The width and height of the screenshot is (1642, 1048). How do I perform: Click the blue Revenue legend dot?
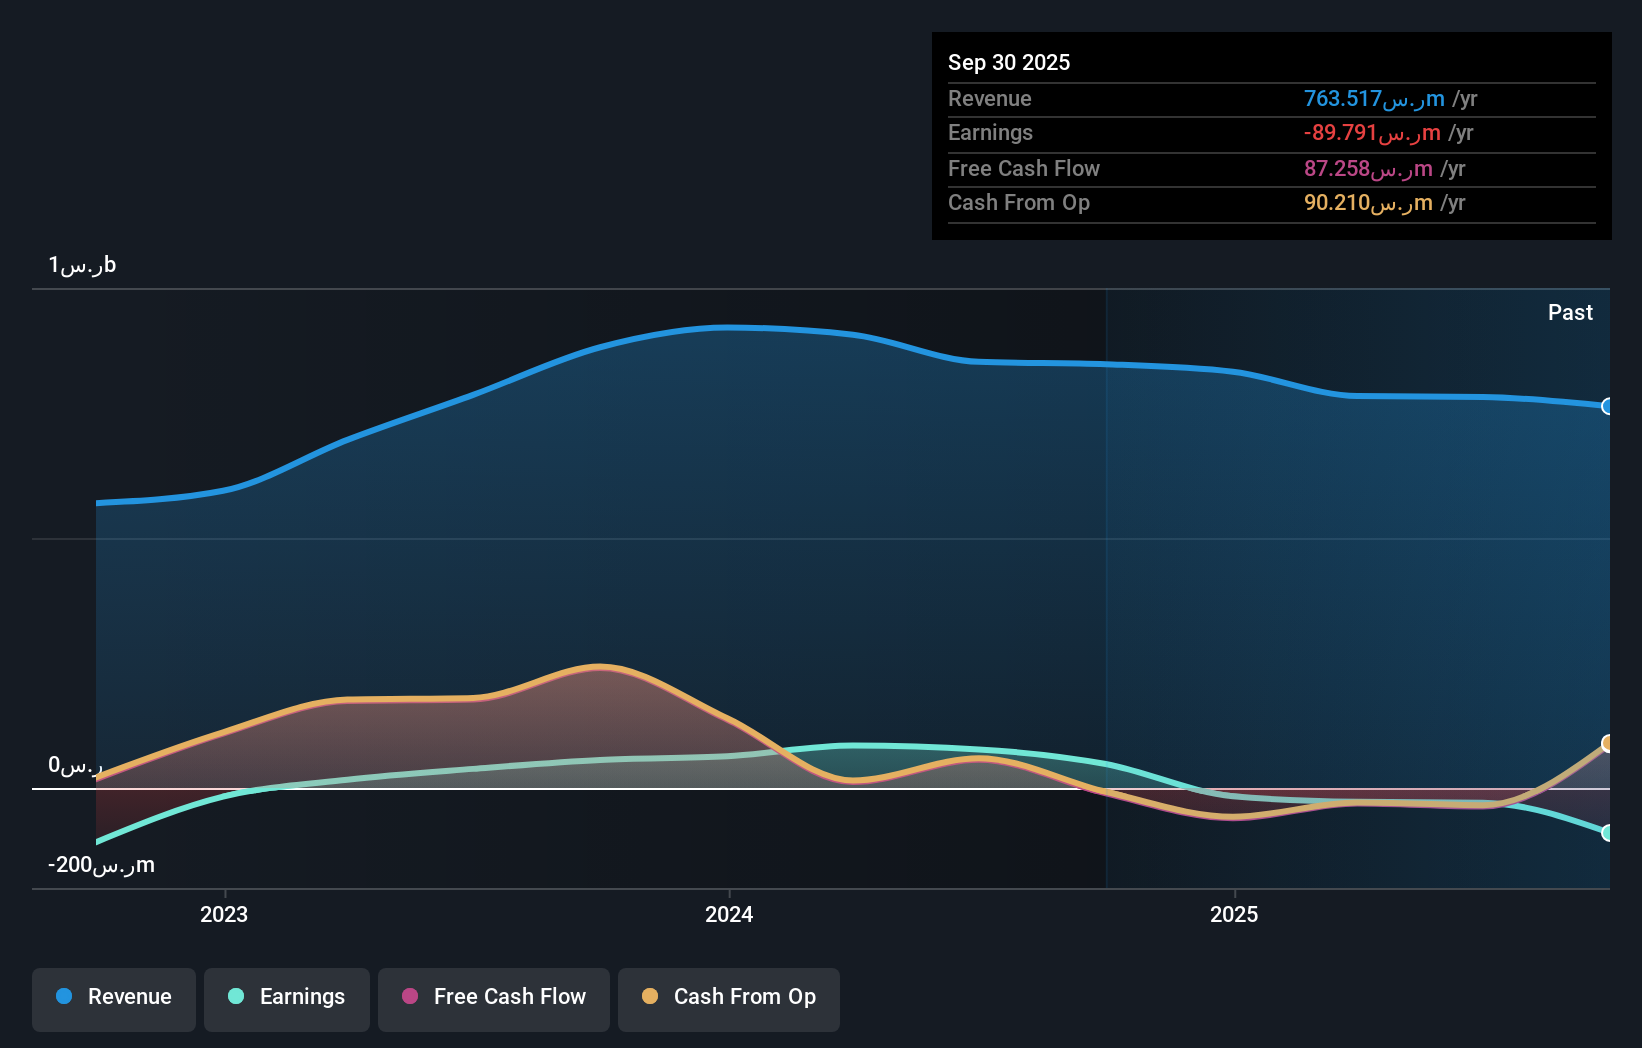pyautogui.click(x=65, y=997)
